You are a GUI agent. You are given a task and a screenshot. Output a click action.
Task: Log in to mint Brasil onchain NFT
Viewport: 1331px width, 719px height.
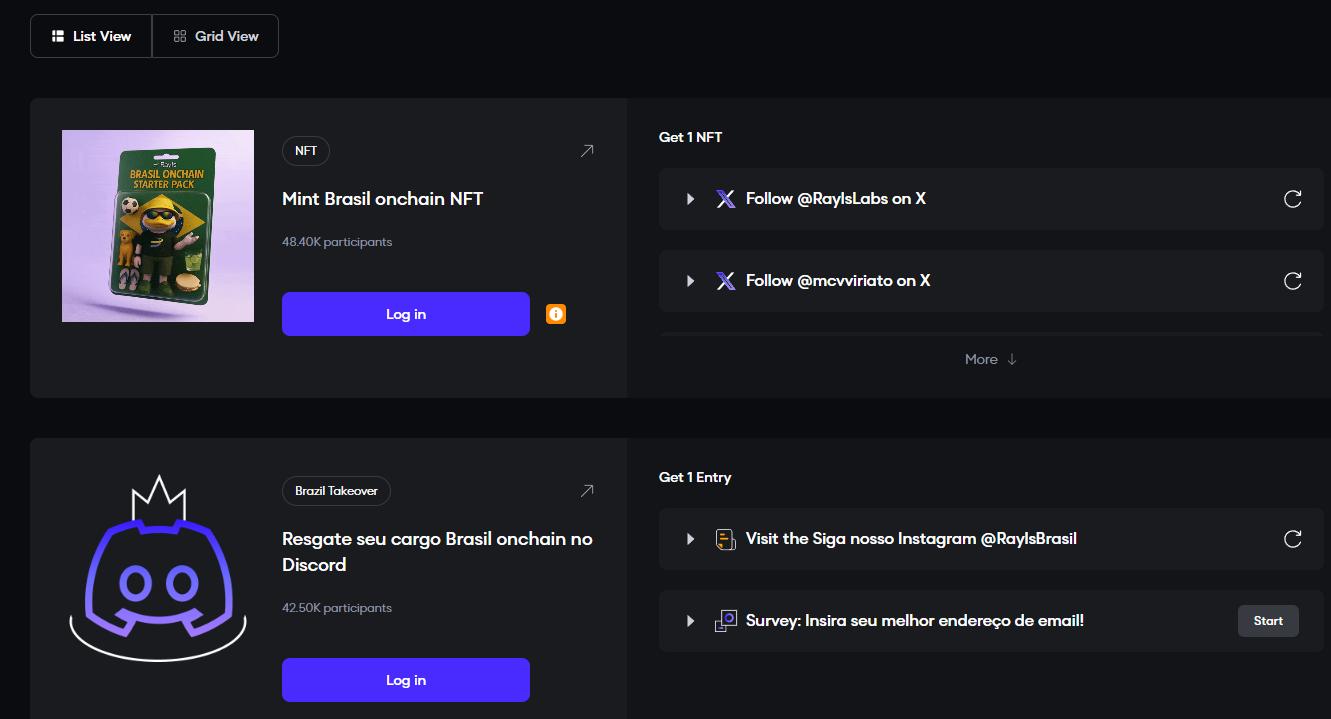pyautogui.click(x=405, y=314)
